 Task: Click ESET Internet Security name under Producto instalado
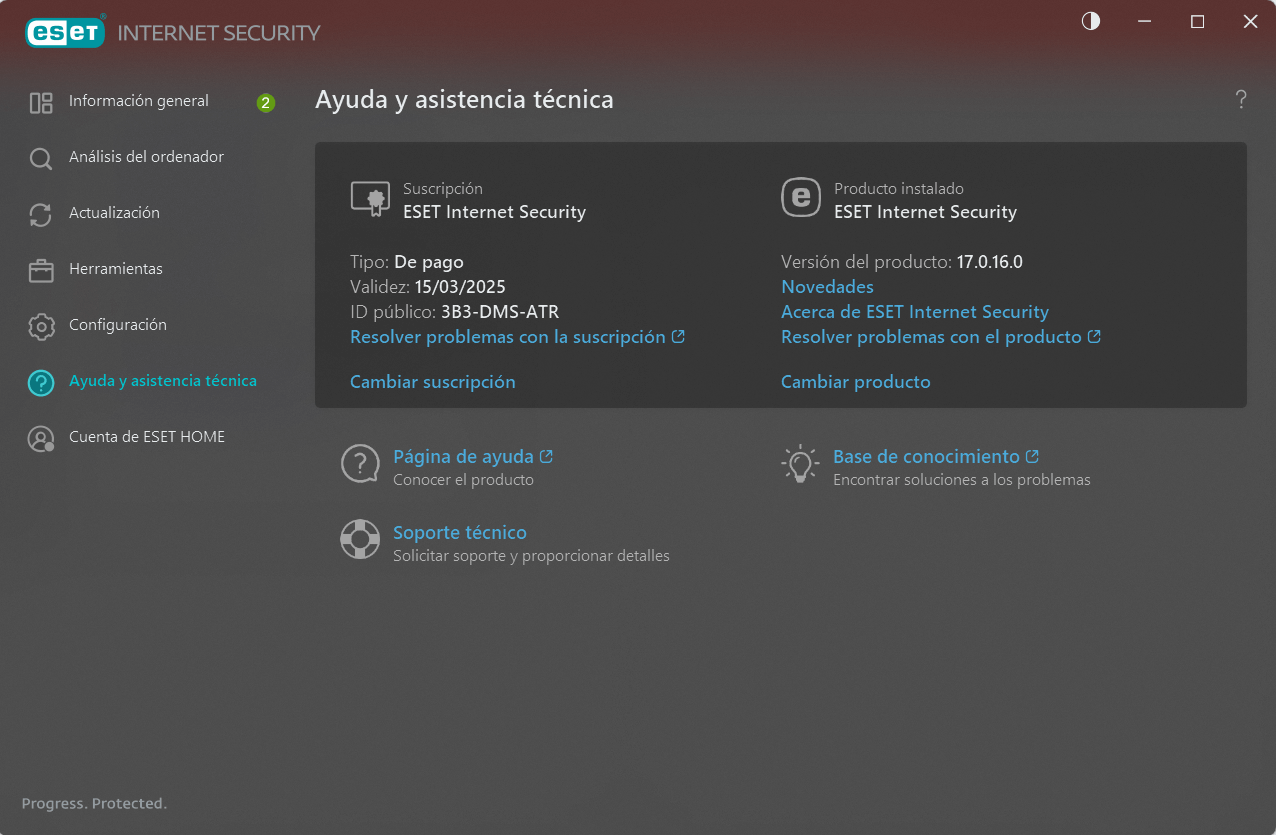[925, 212]
